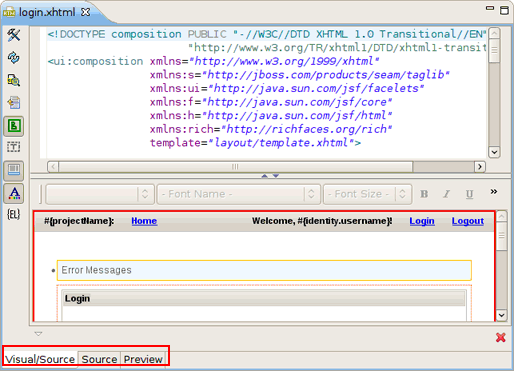Open the block style combo box

(100, 194)
